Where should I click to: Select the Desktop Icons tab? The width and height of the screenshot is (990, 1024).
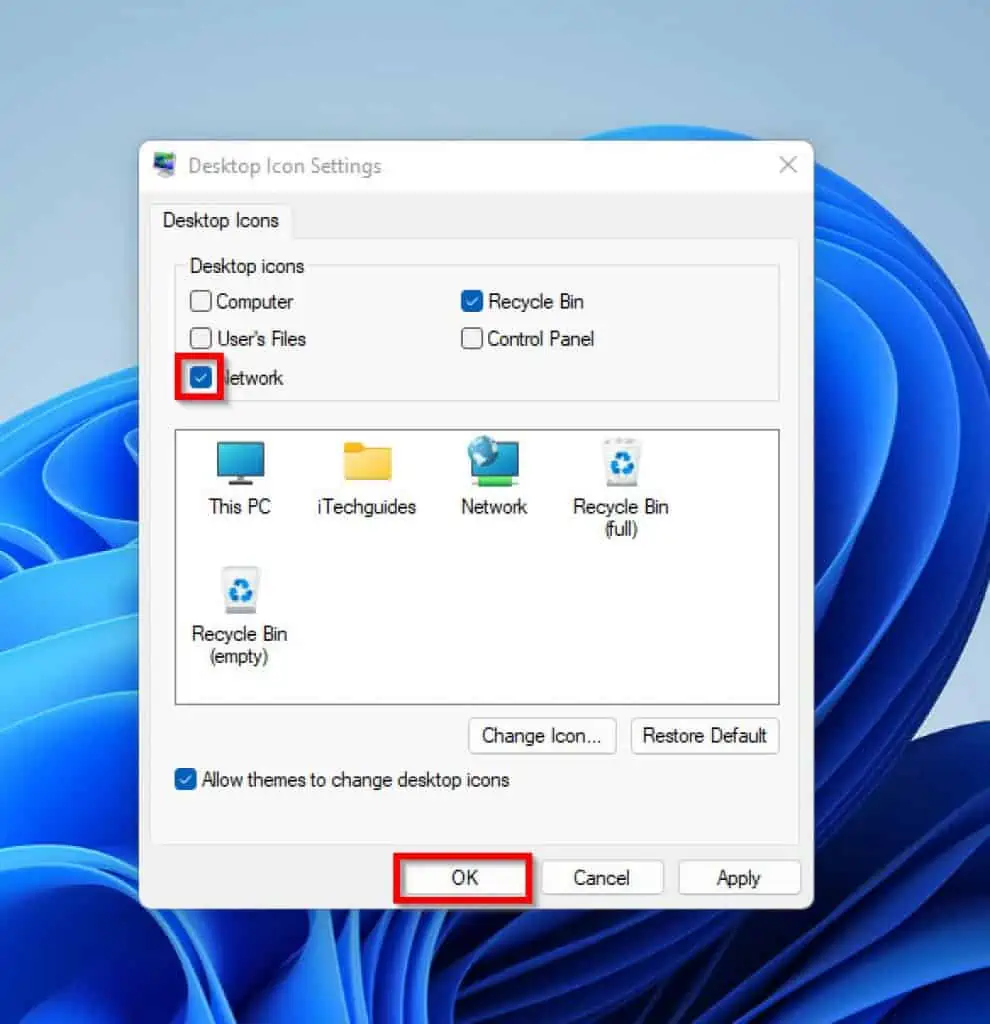coord(220,221)
